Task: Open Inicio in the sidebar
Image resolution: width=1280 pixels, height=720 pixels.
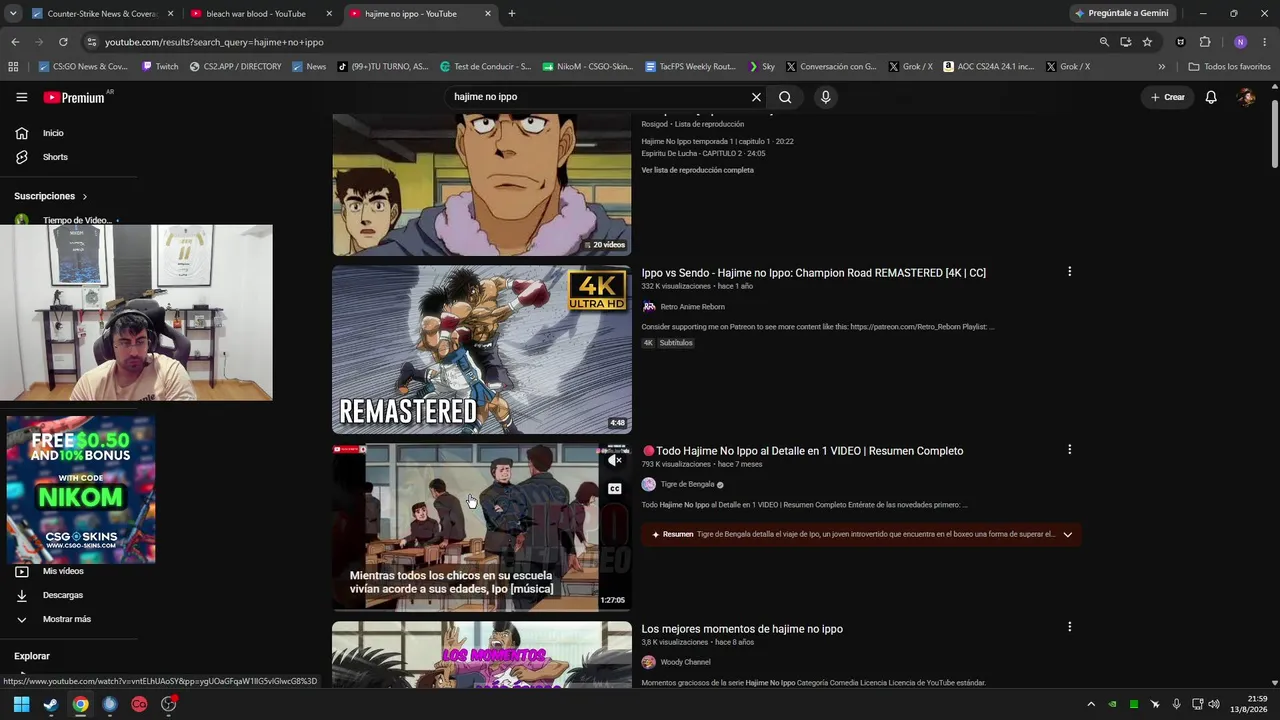Action: pyautogui.click(x=53, y=133)
